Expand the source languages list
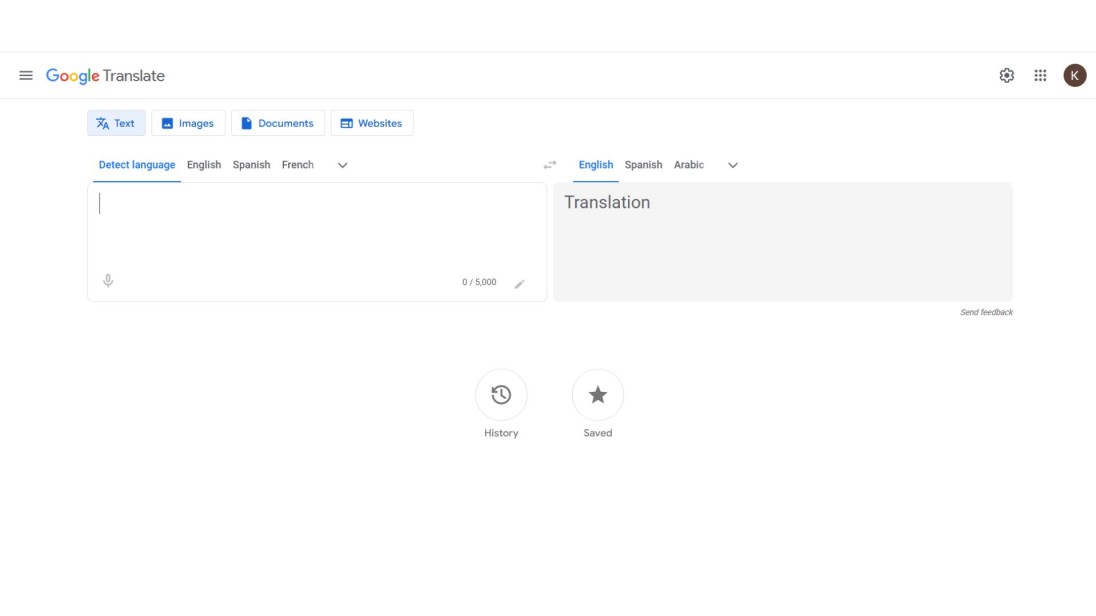 (x=342, y=165)
